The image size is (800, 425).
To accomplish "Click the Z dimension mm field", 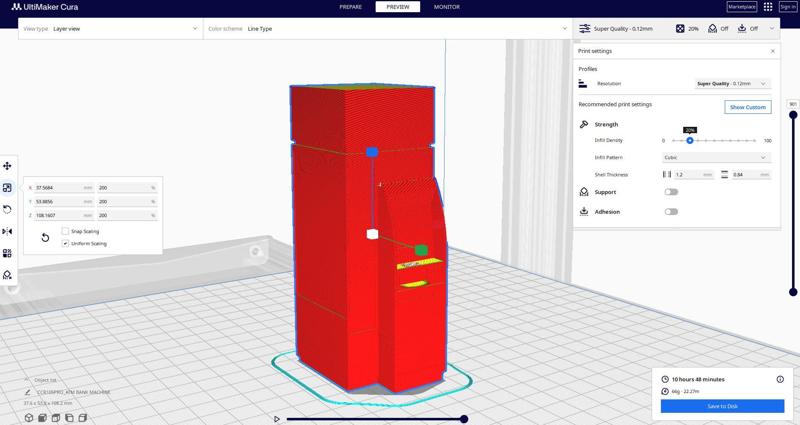I will tap(64, 215).
